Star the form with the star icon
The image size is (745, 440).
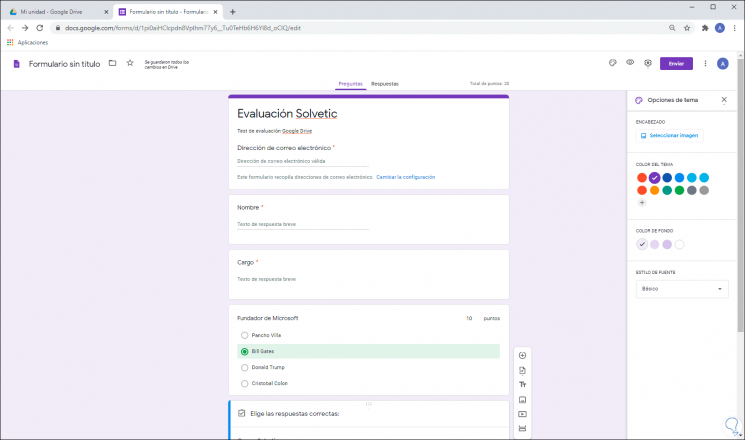click(129, 63)
